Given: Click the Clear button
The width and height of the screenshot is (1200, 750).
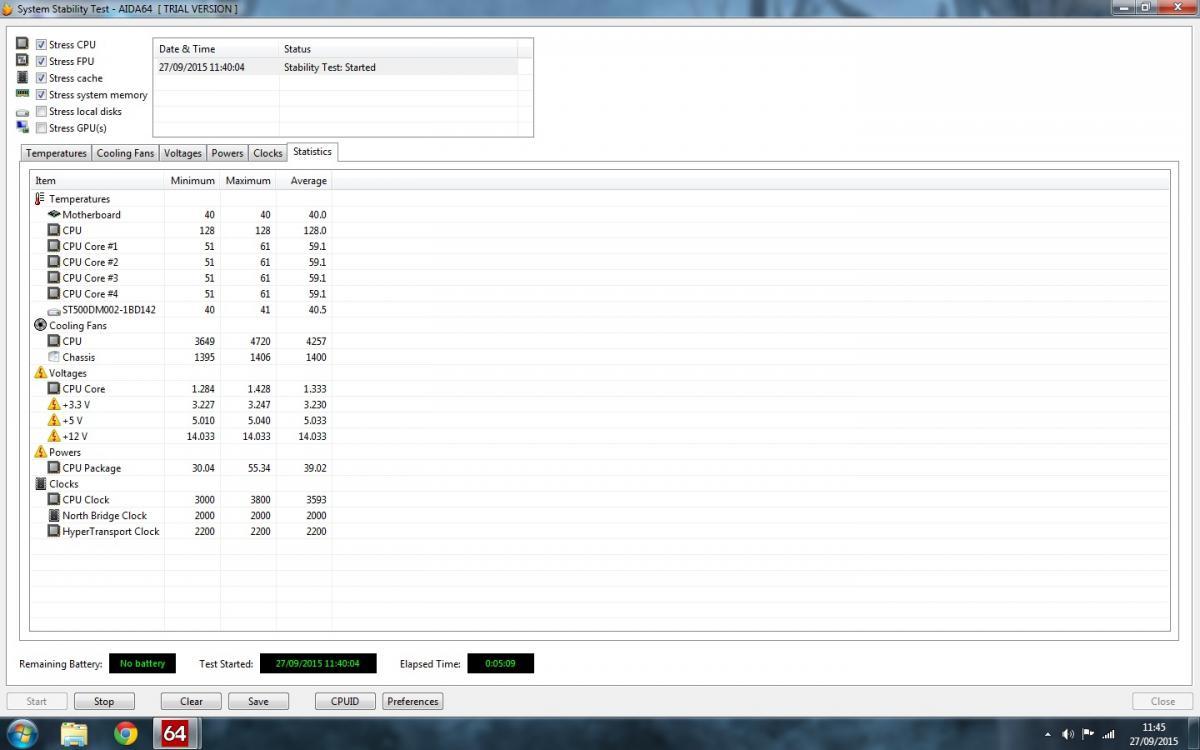Looking at the screenshot, I should 191,701.
